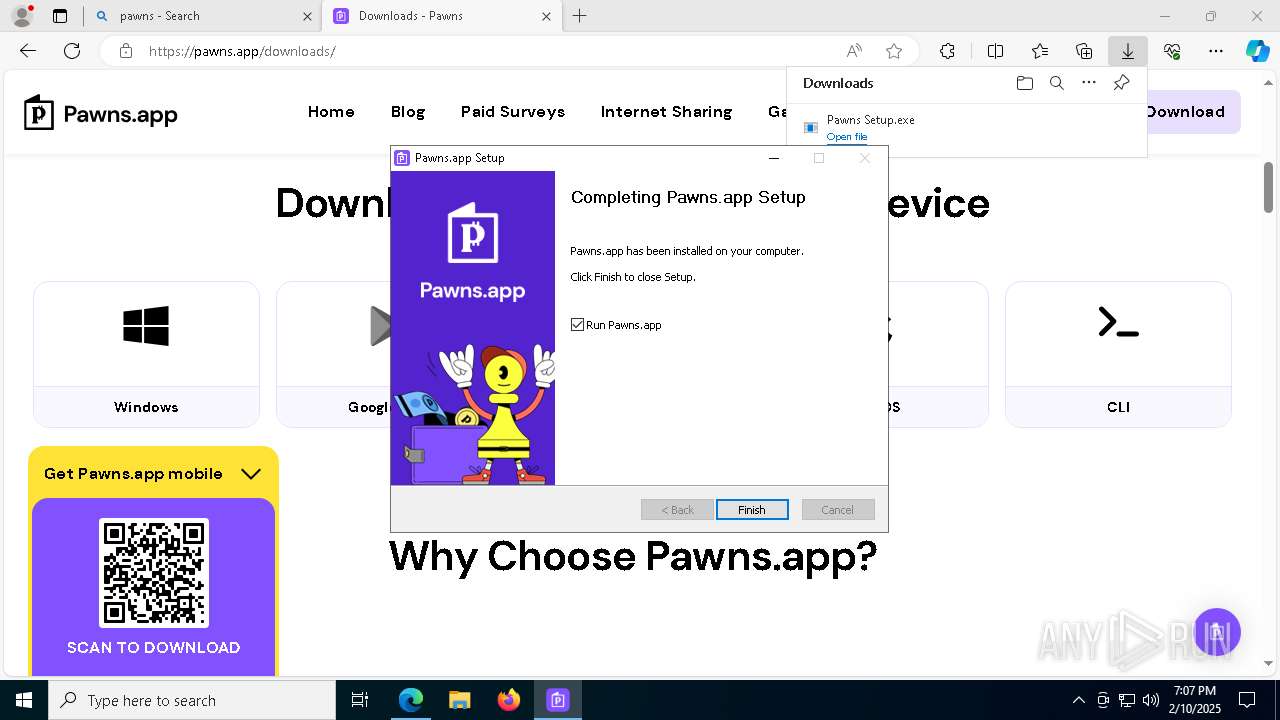Add this page to favorites
The width and height of the screenshot is (1280, 720).
[x=894, y=51]
